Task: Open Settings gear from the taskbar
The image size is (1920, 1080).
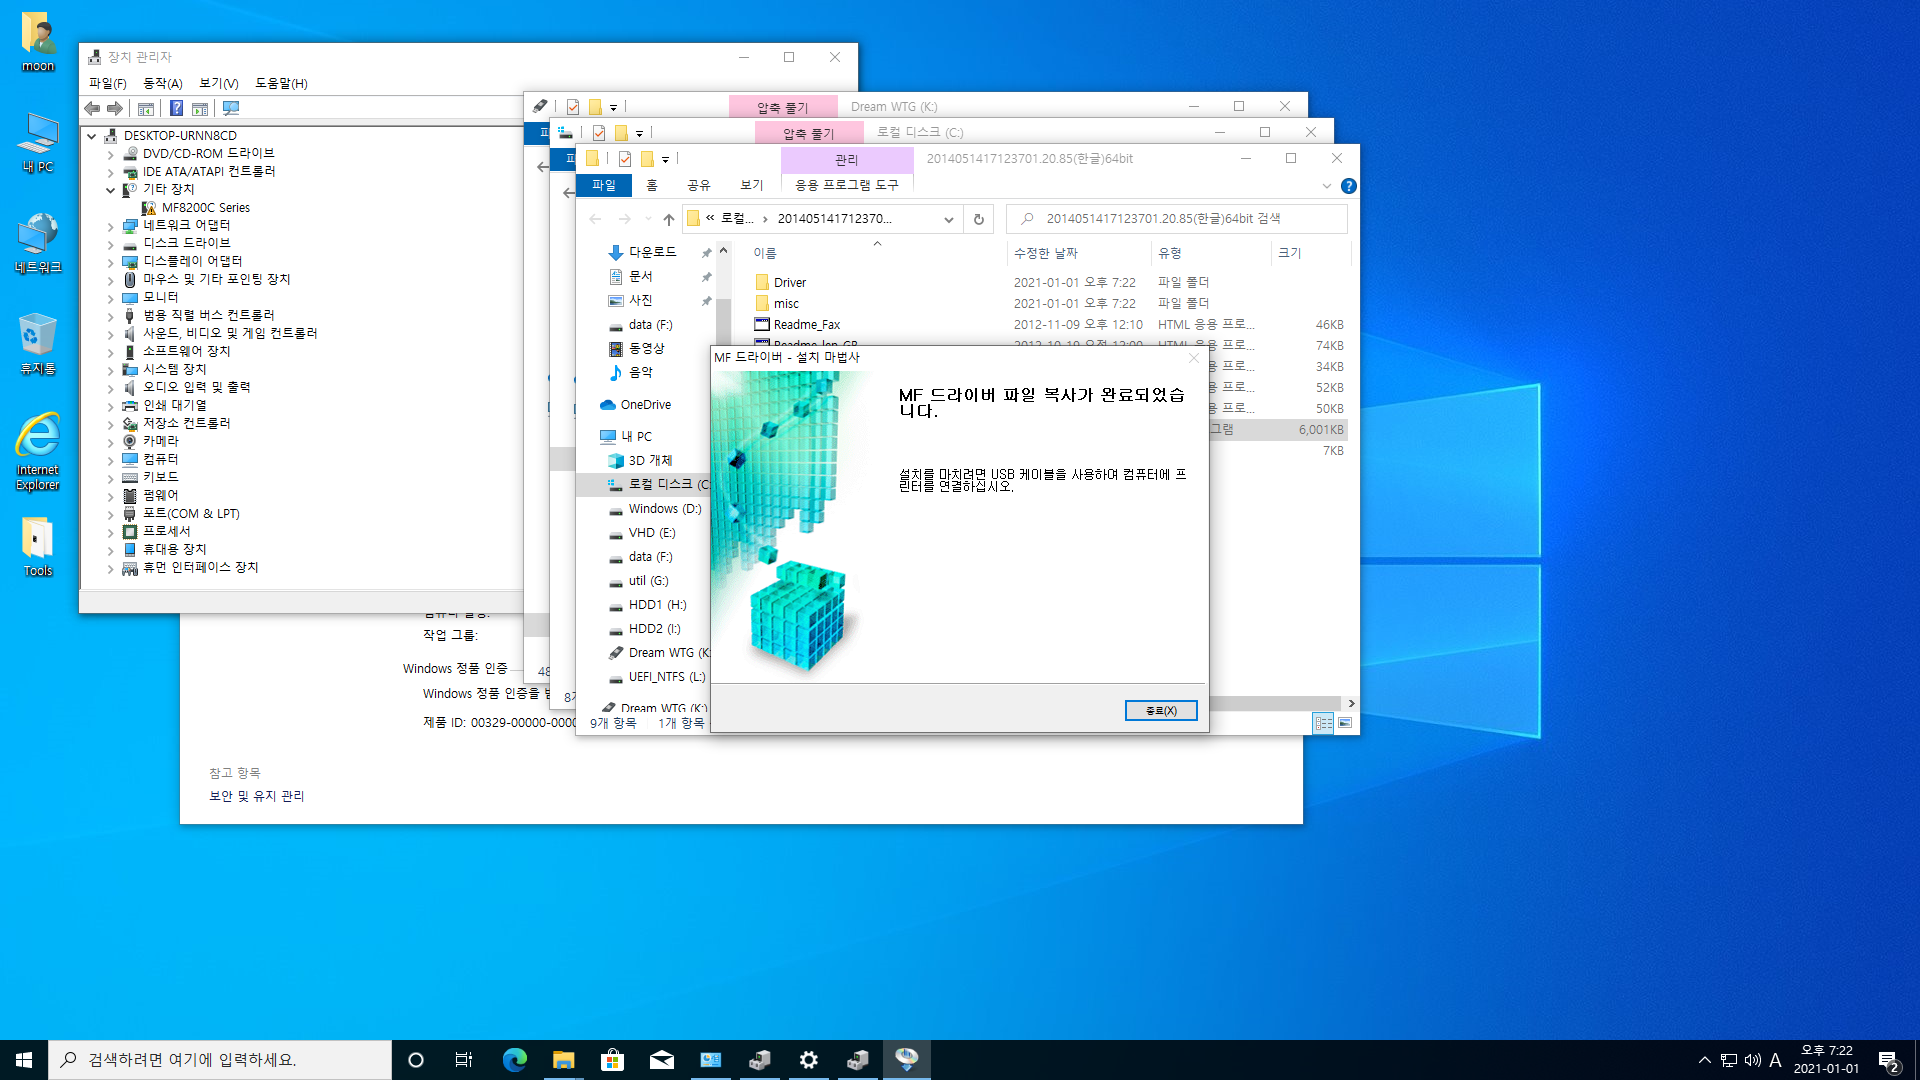Action: click(x=809, y=1060)
